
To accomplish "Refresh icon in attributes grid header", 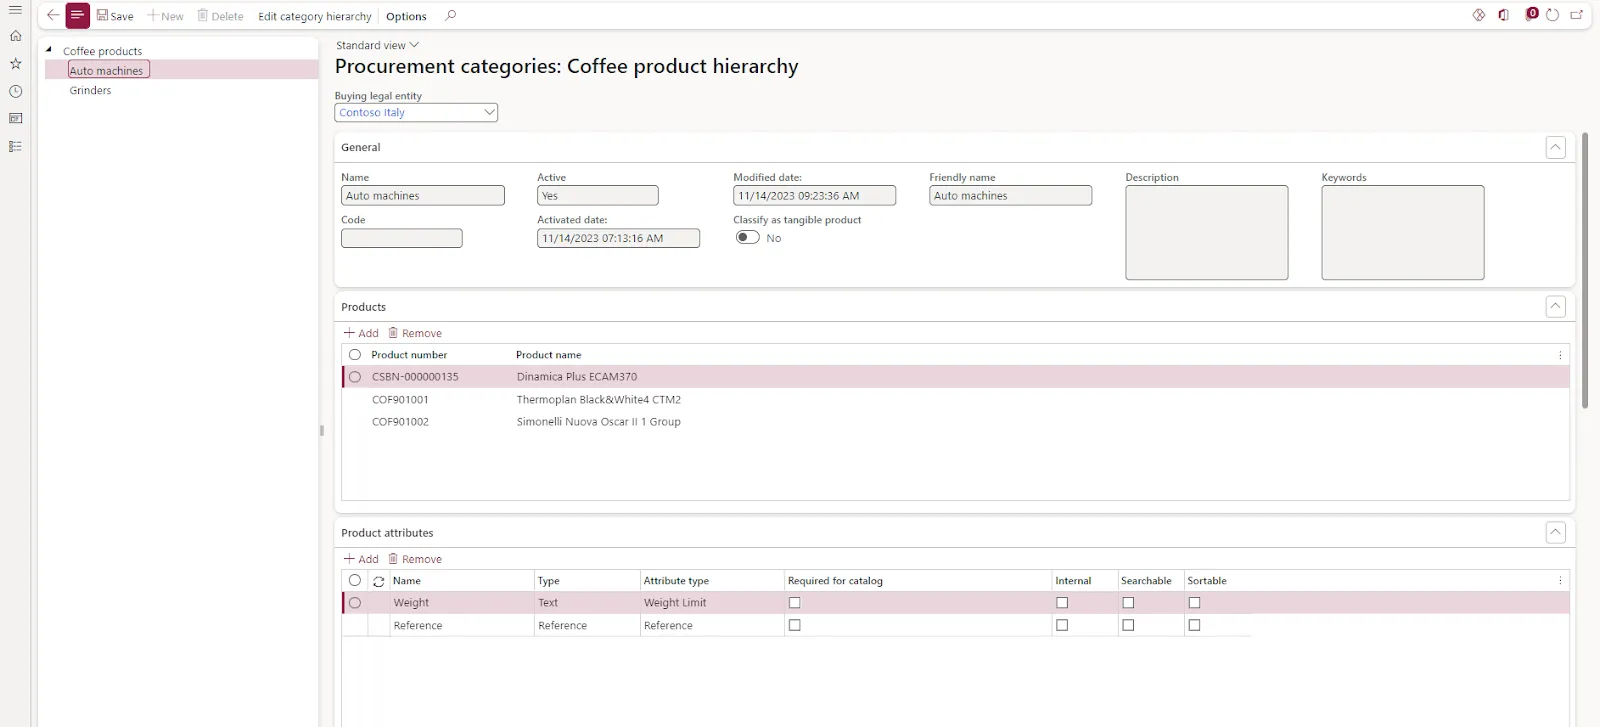I will pyautogui.click(x=379, y=581).
